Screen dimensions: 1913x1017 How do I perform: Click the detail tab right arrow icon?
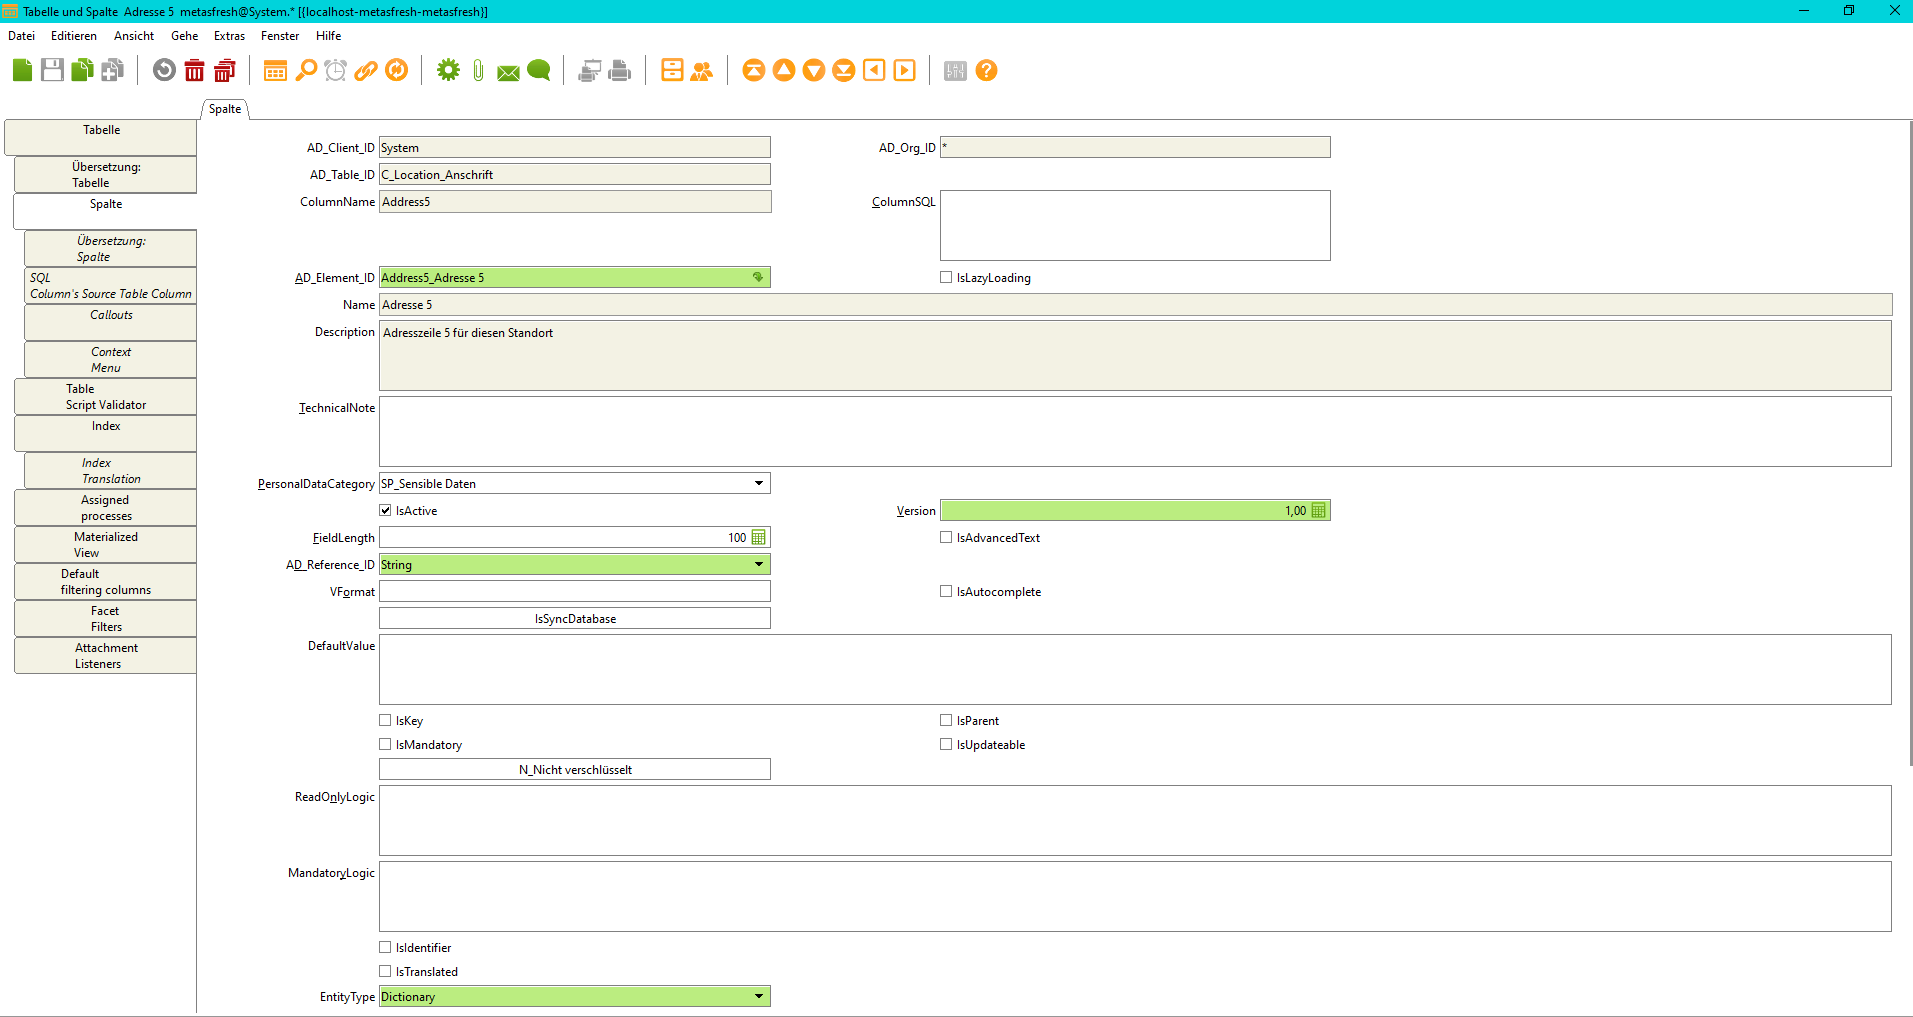(x=905, y=70)
